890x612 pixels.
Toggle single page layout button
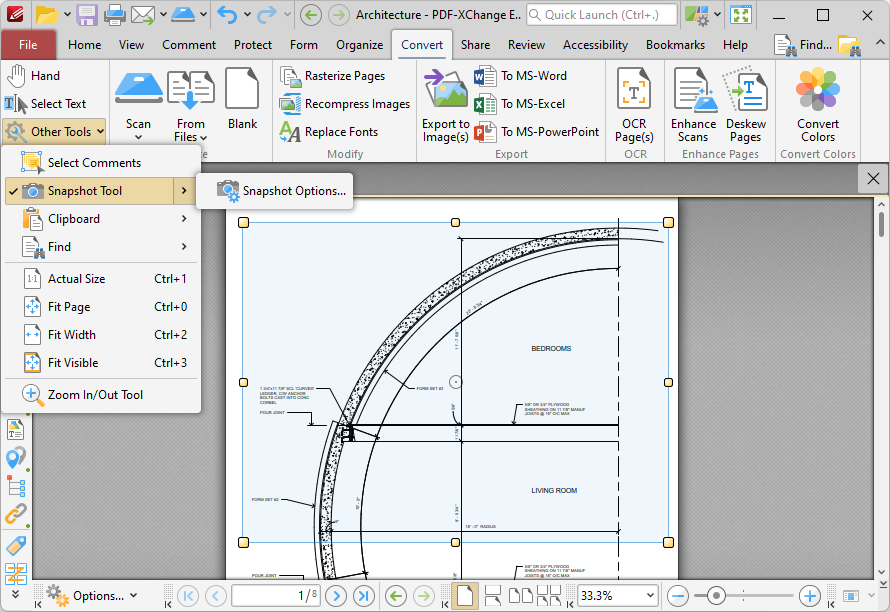(x=464, y=596)
